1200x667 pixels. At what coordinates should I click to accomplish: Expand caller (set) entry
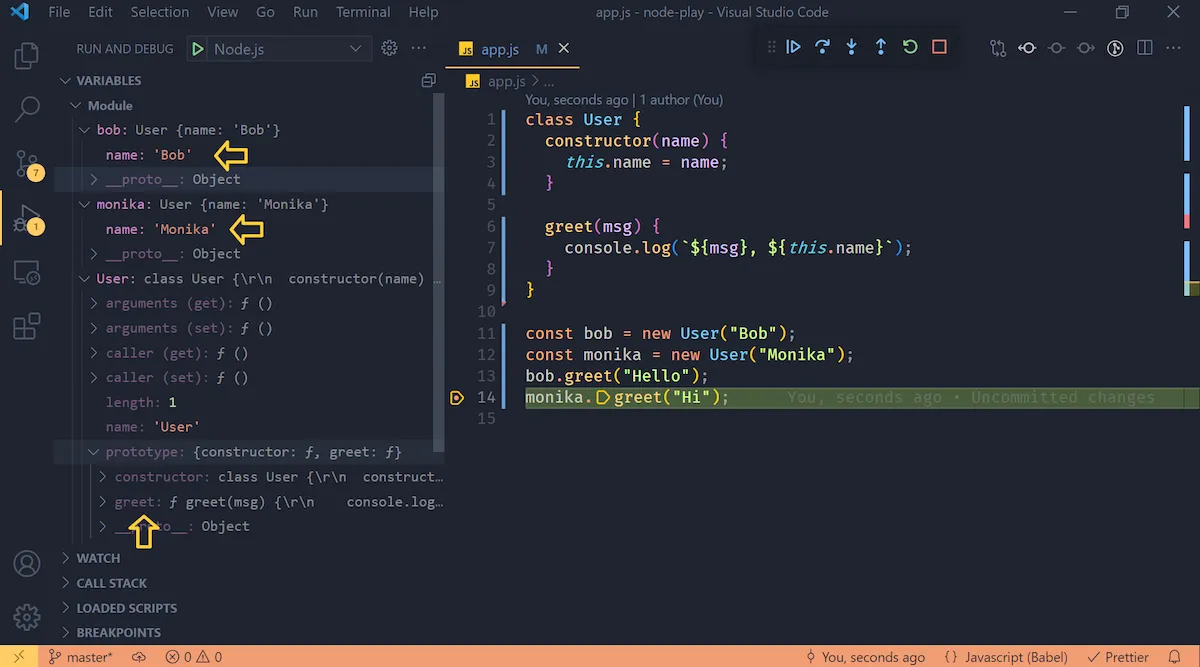point(94,377)
